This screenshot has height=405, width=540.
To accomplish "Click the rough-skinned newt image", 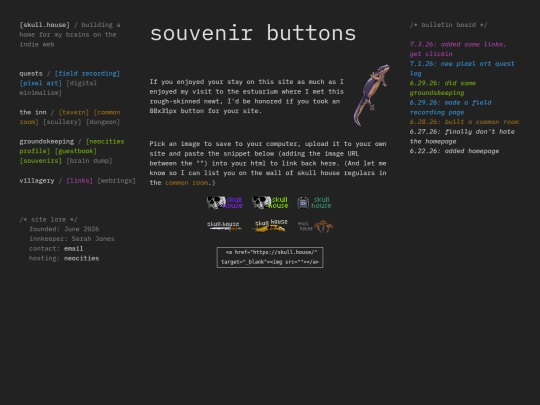I will pos(372,95).
